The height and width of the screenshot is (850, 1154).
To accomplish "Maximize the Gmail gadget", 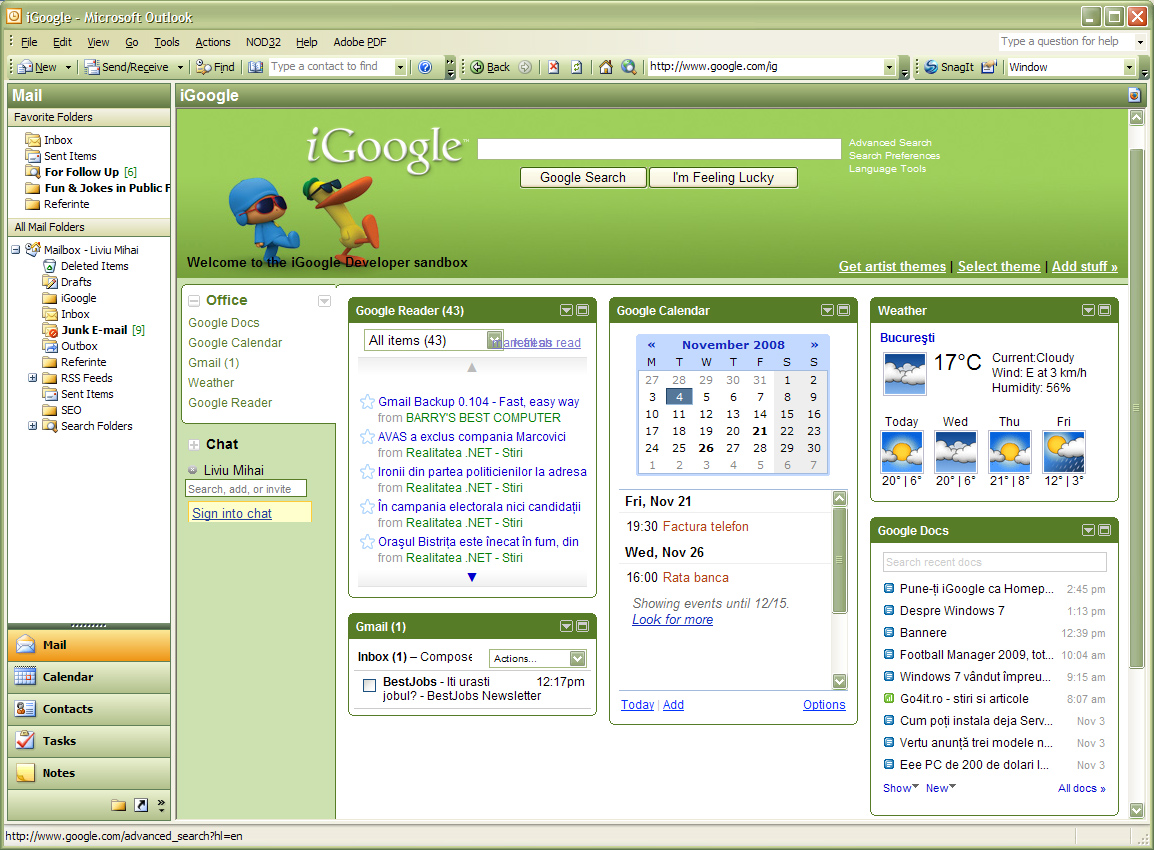I will (x=583, y=626).
